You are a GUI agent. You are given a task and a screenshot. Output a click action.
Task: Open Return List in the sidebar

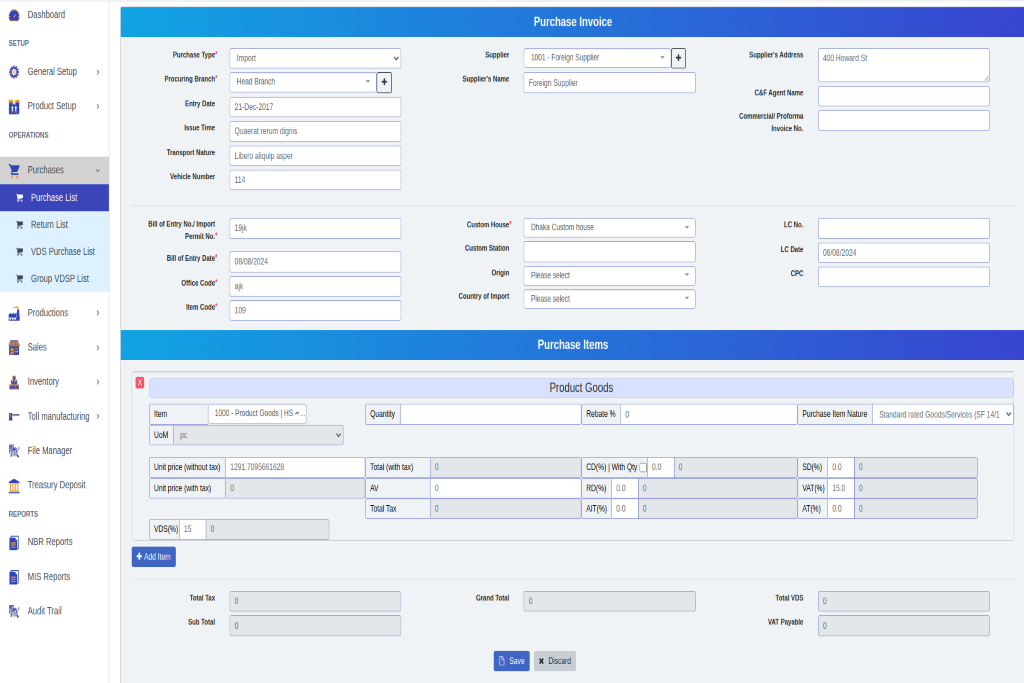[54, 225]
